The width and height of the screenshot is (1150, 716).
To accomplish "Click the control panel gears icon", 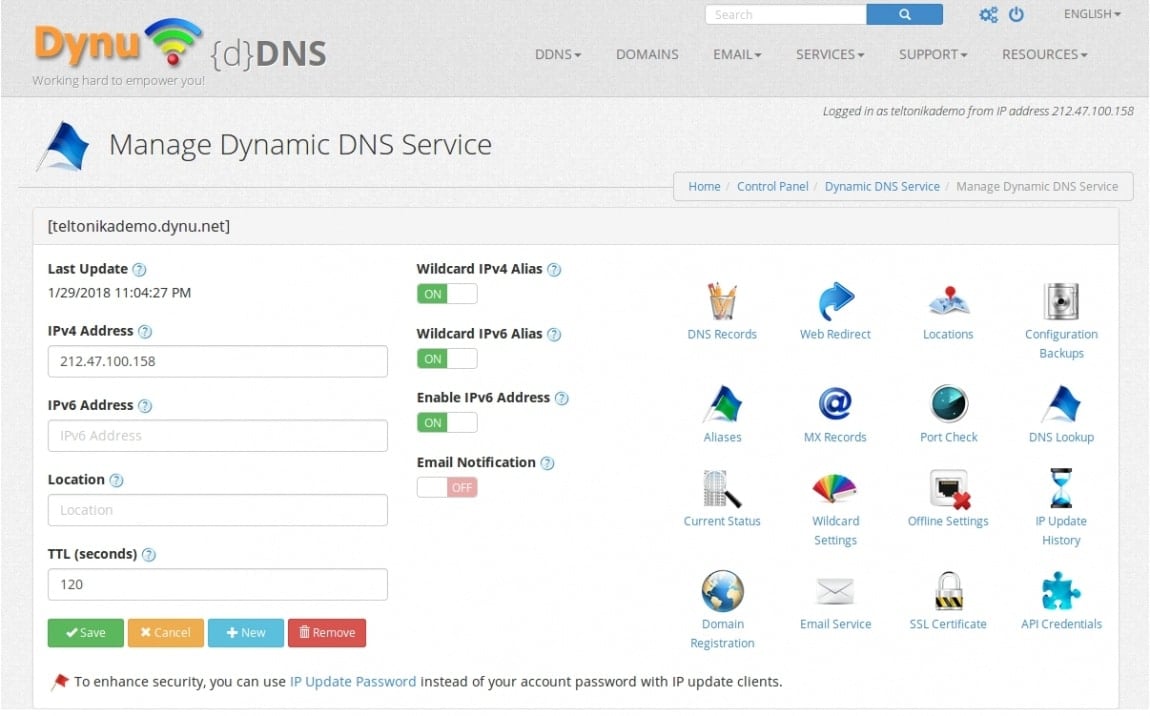I will pos(989,15).
